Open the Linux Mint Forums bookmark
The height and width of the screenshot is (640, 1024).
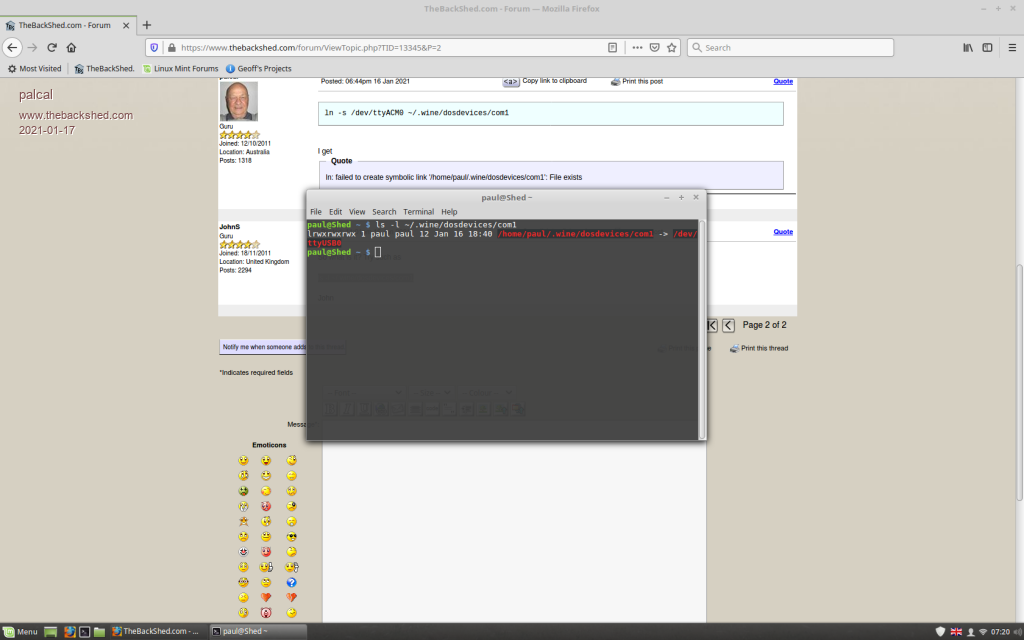coord(180,68)
